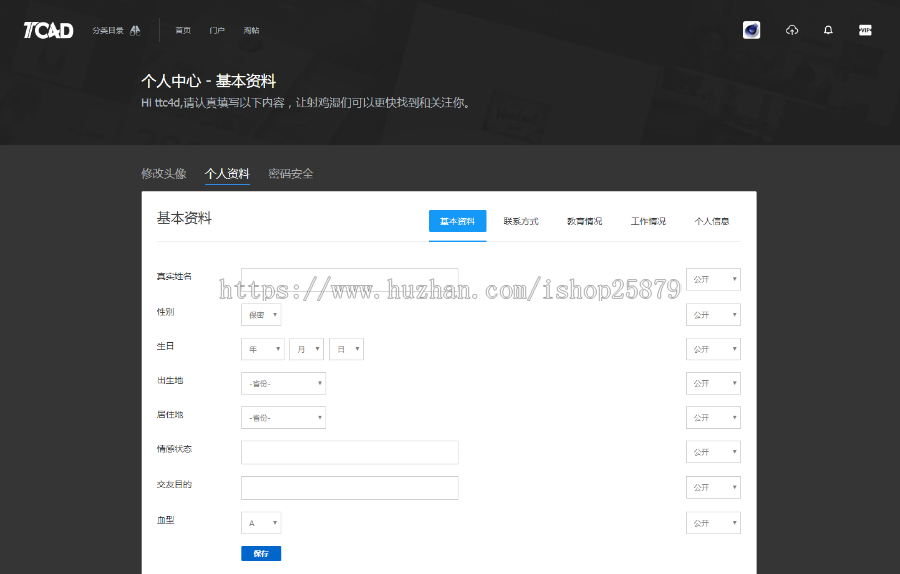Screen dimensions: 900x574
Task: Open the birthday 日 dropdown
Action: [347, 349]
